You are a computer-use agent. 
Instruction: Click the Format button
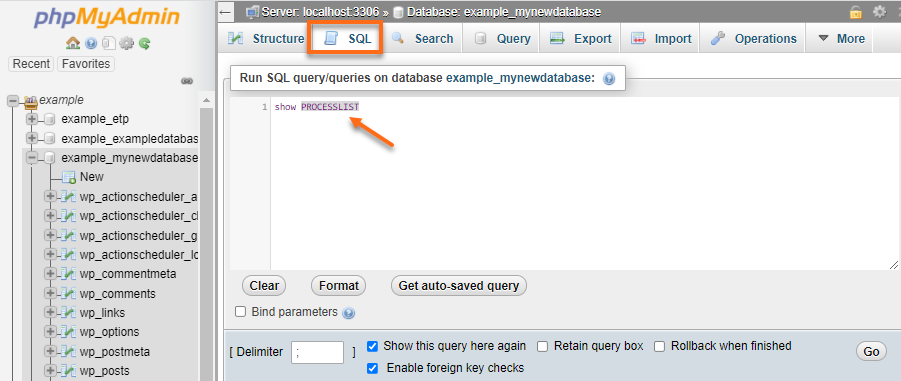coord(338,286)
